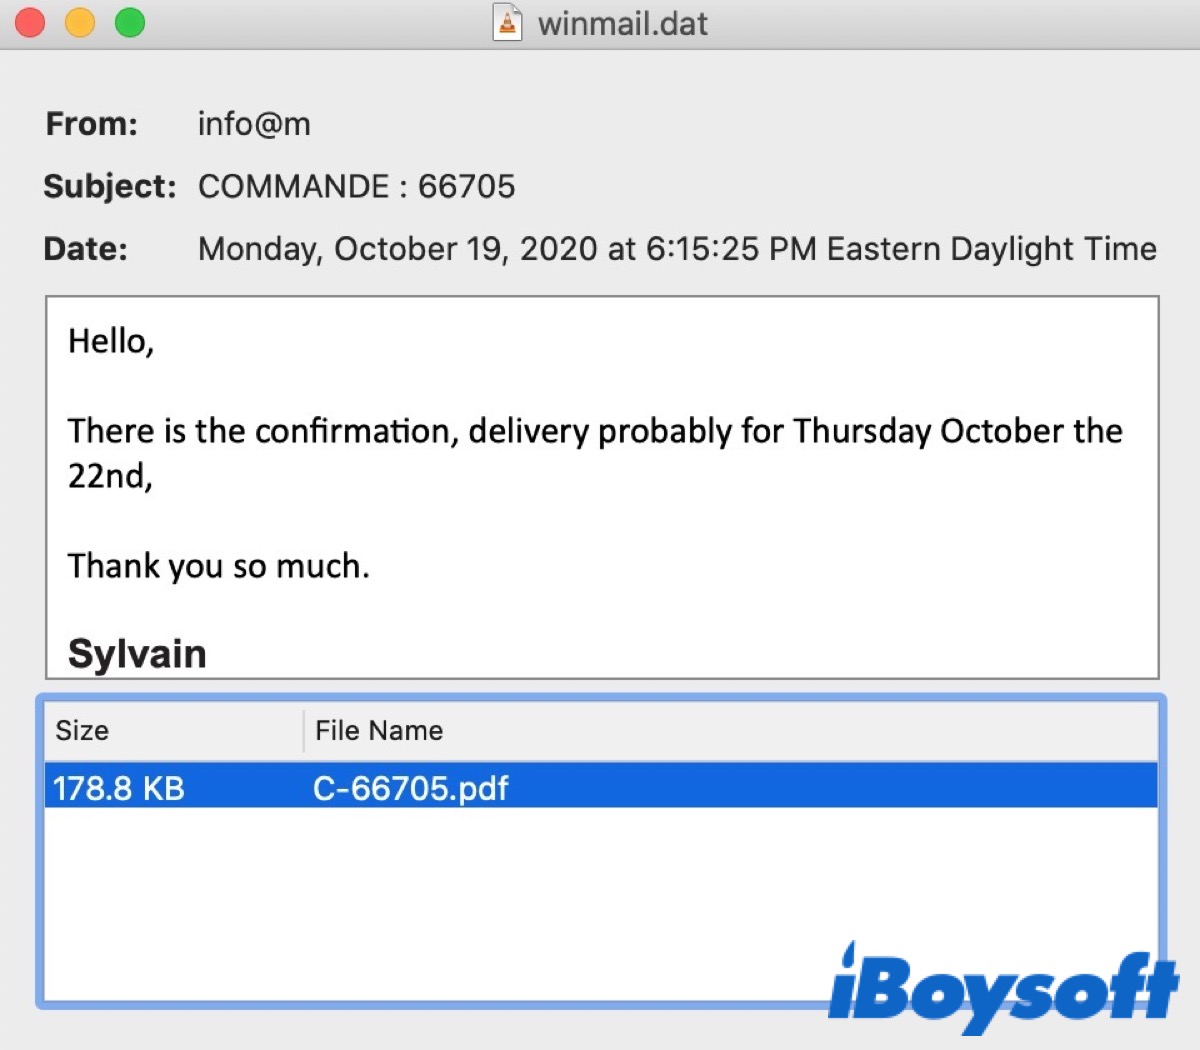Minimize the window with the yellow button
Viewport: 1200px width, 1050px height.
click(80, 22)
